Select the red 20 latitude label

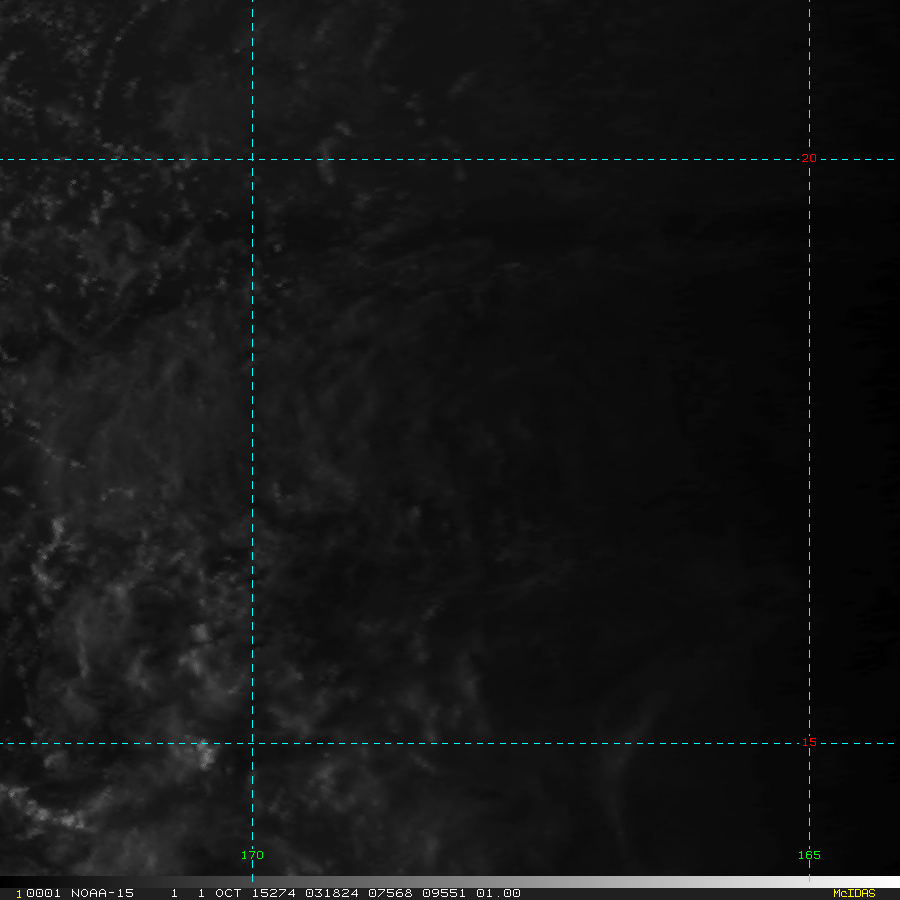809,158
